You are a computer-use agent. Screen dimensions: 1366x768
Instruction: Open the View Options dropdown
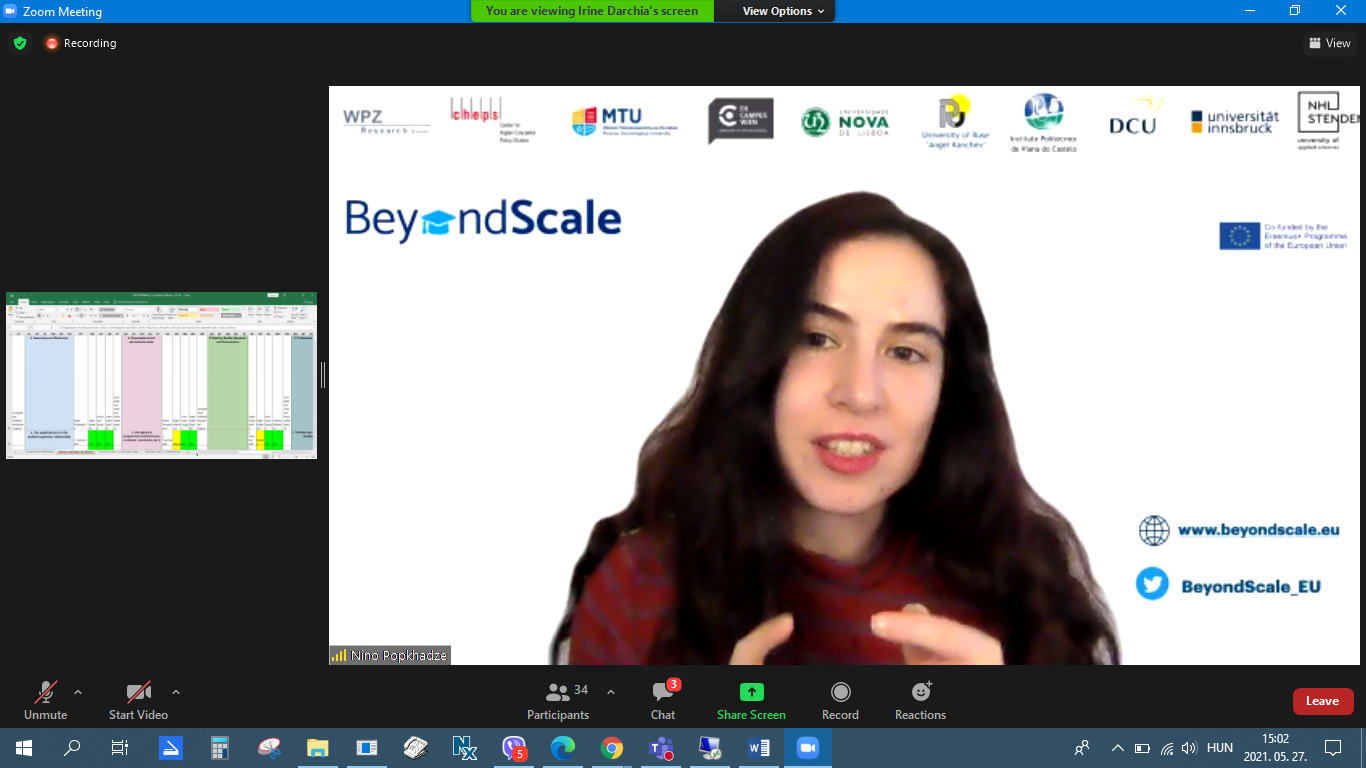click(x=783, y=11)
